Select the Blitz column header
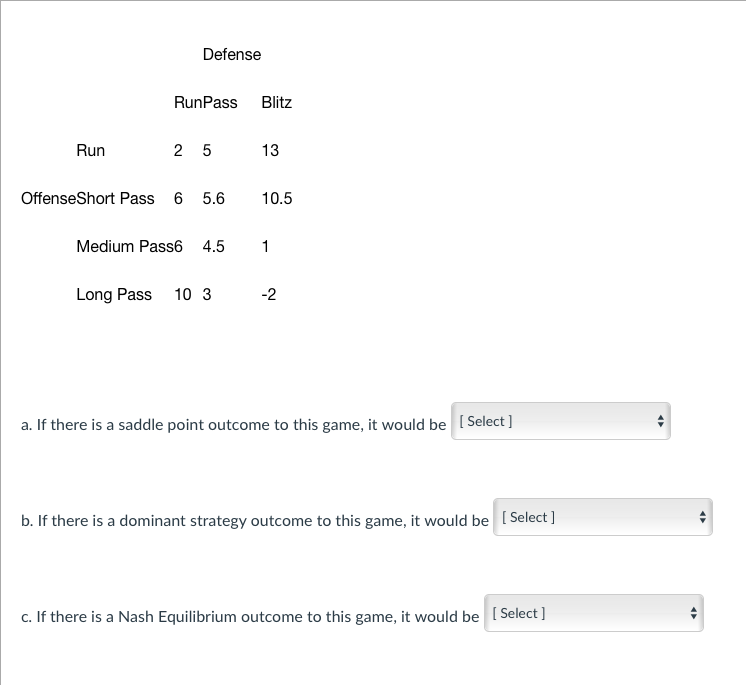This screenshot has height=685, width=746. (x=276, y=102)
